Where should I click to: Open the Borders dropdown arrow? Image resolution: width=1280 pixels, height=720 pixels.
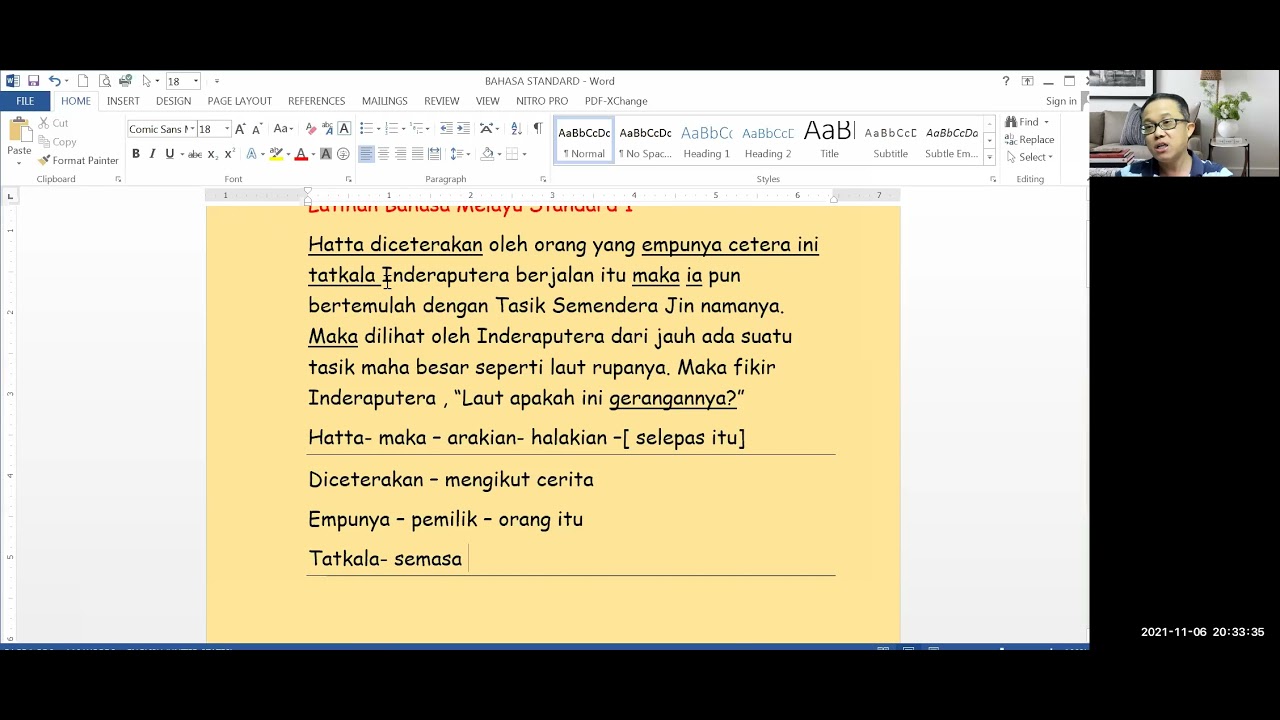pos(524,154)
